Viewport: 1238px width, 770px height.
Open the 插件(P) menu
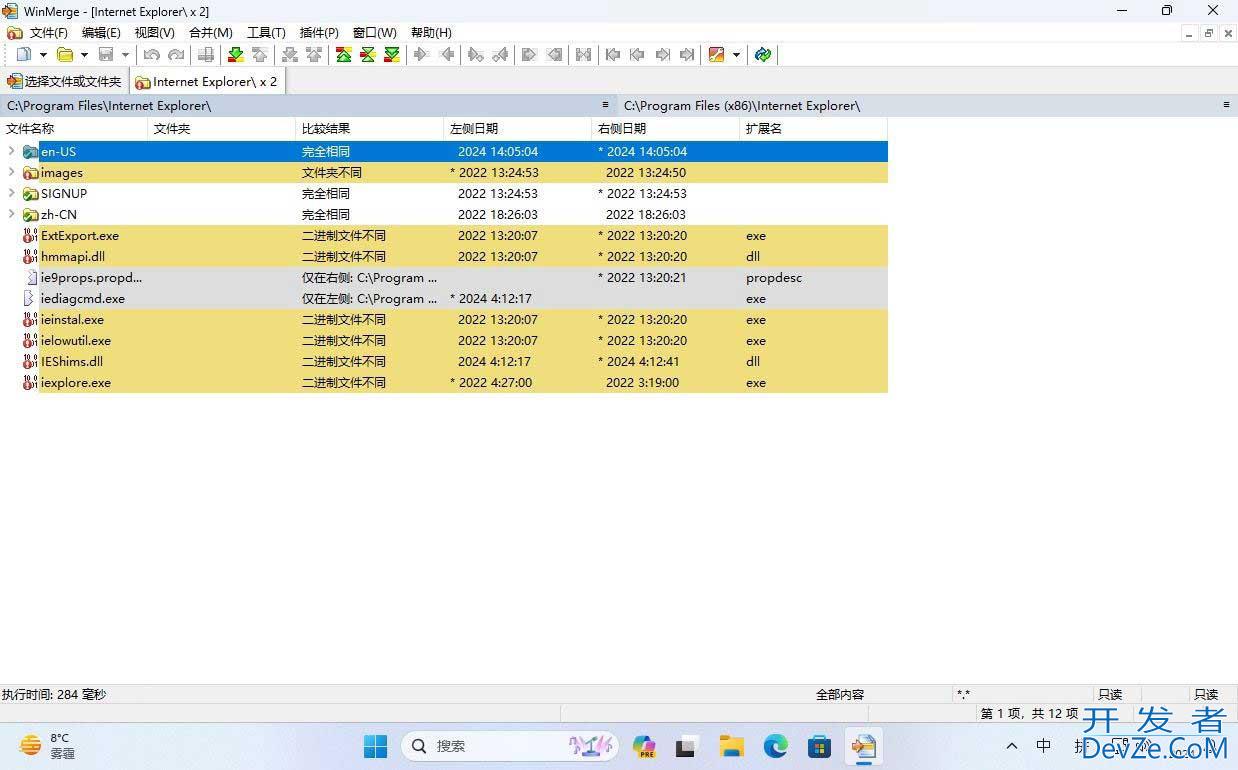pos(319,33)
